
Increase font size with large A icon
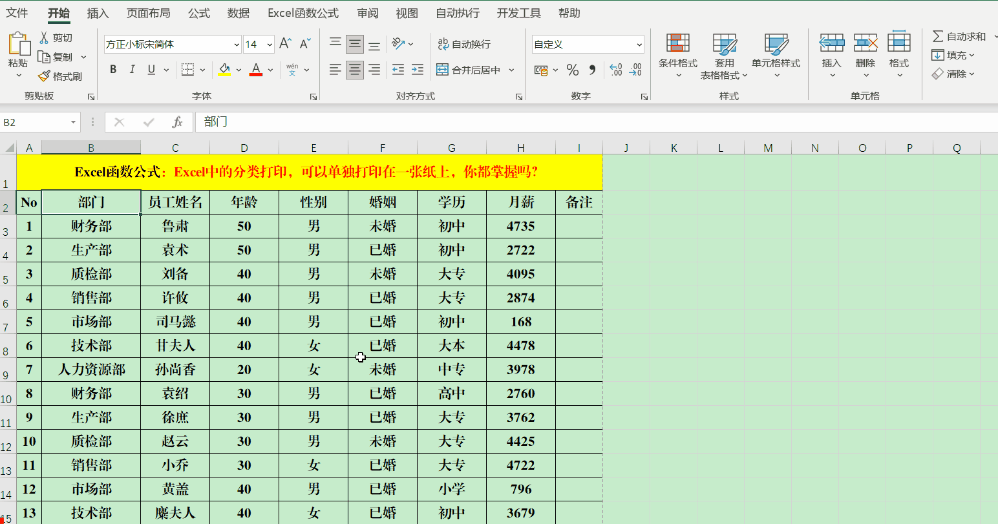[x=285, y=44]
